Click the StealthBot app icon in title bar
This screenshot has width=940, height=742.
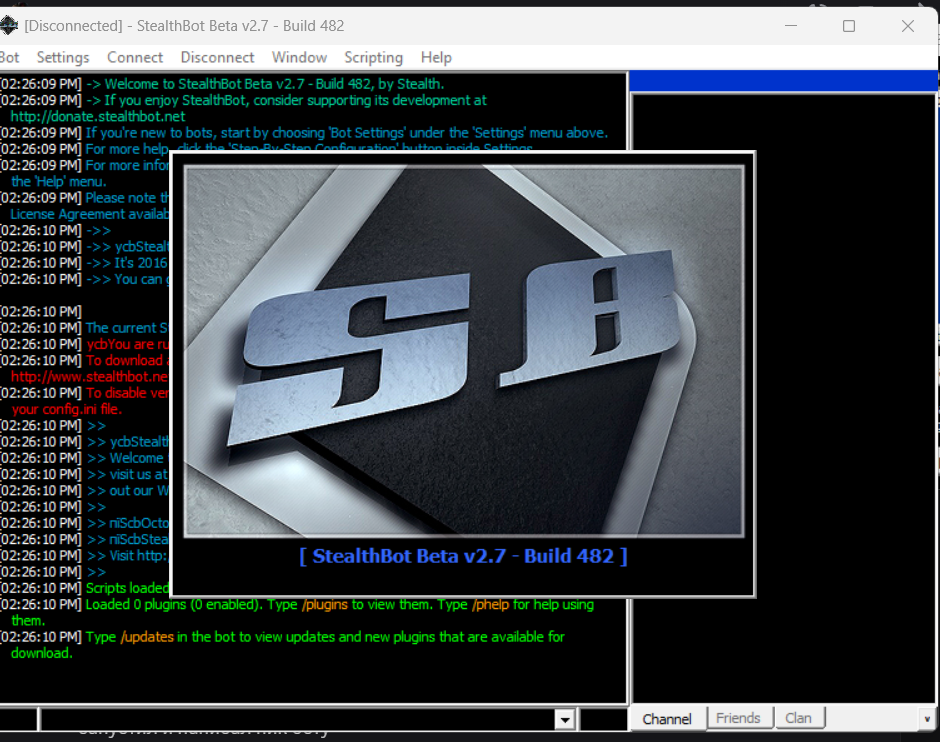(x=9, y=25)
